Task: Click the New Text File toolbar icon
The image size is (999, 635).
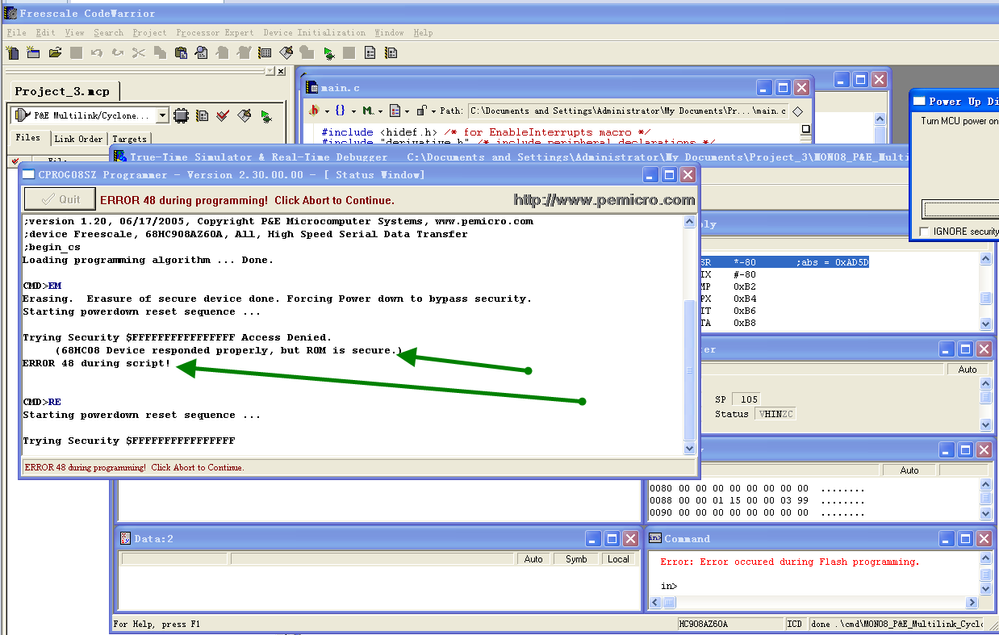Action: [12, 53]
